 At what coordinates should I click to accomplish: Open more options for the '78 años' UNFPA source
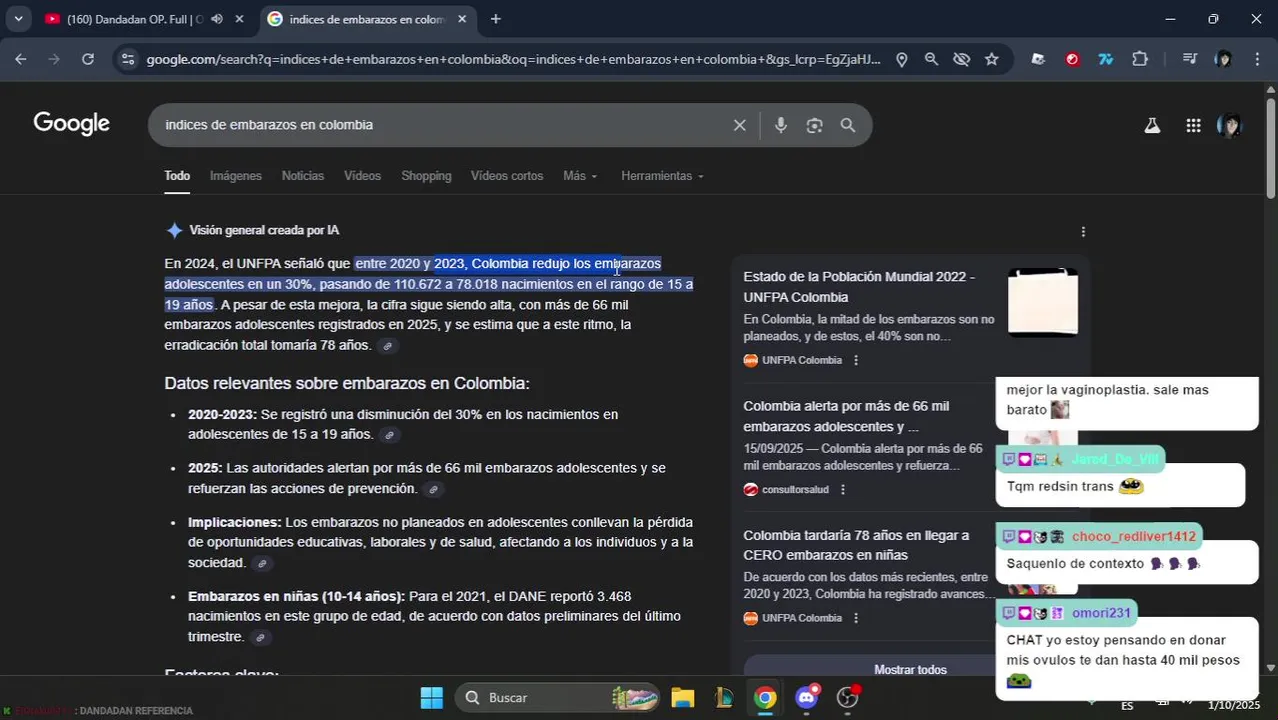856,618
